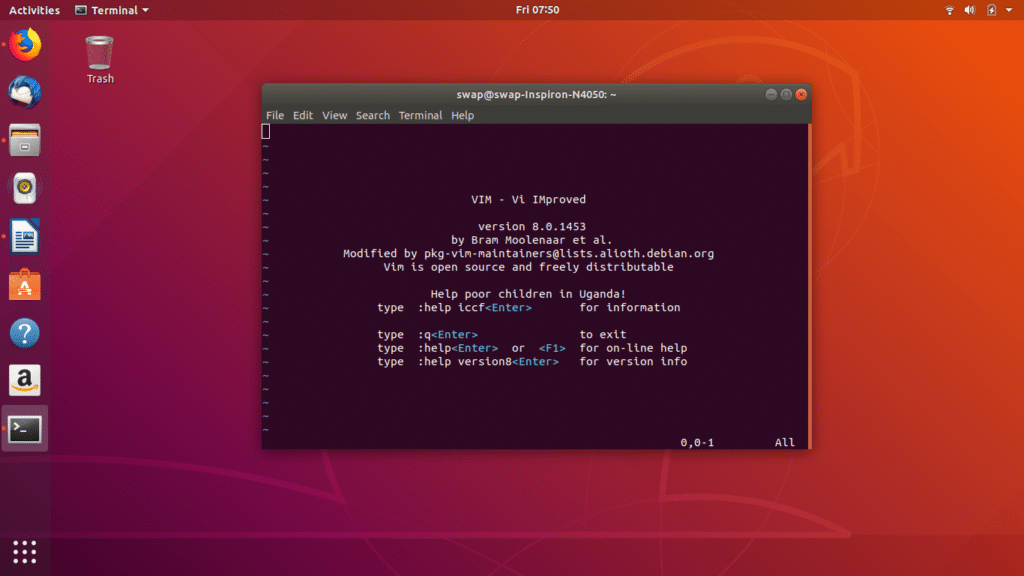The height and width of the screenshot is (576, 1024).
Task: Click Activities in the top bar
Action: pyautogui.click(x=33, y=9)
